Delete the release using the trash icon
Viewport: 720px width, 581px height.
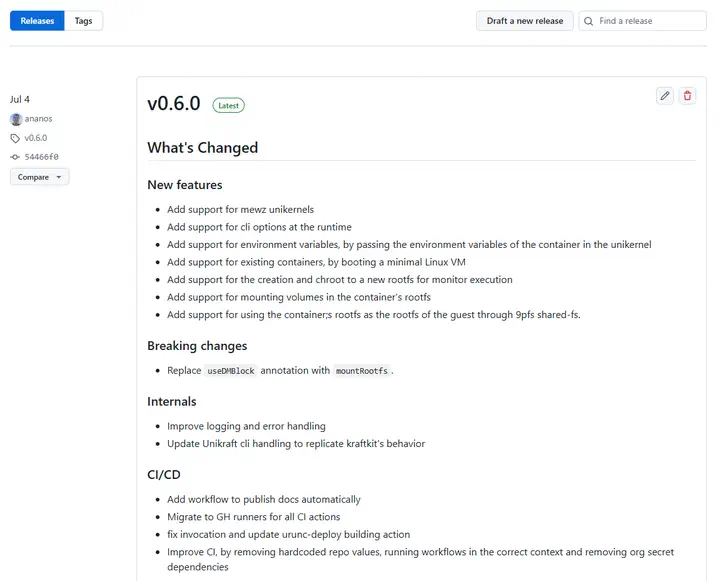click(x=687, y=96)
